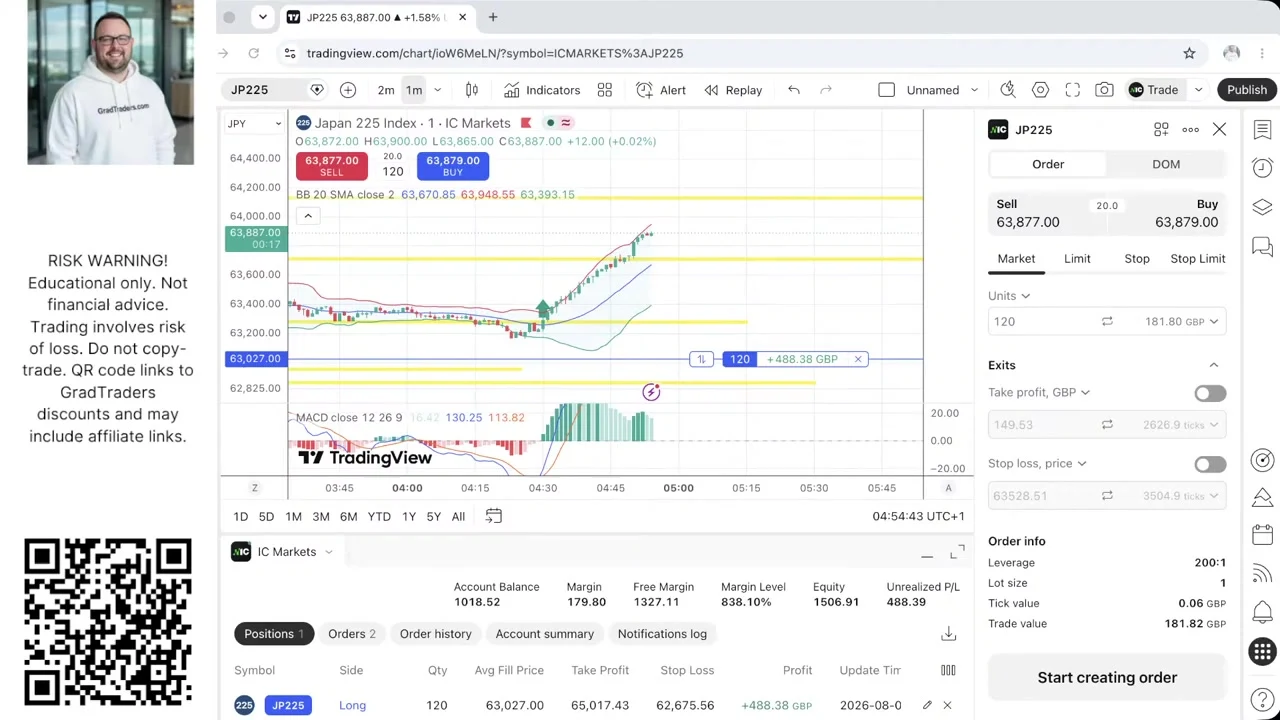Enable the Stop loss toggle
The image size is (1280, 720).
(x=1210, y=464)
